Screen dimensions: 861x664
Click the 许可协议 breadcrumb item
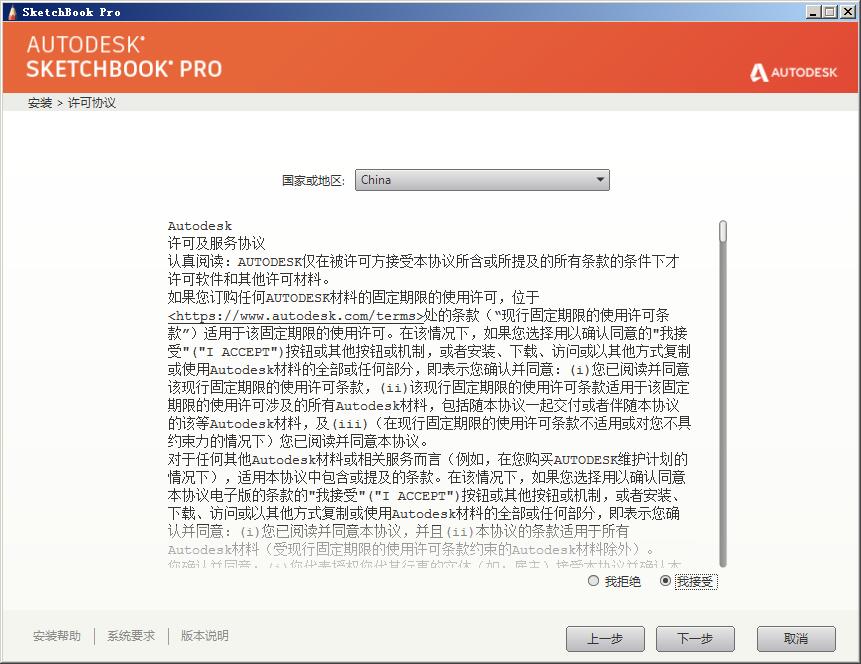(92, 103)
